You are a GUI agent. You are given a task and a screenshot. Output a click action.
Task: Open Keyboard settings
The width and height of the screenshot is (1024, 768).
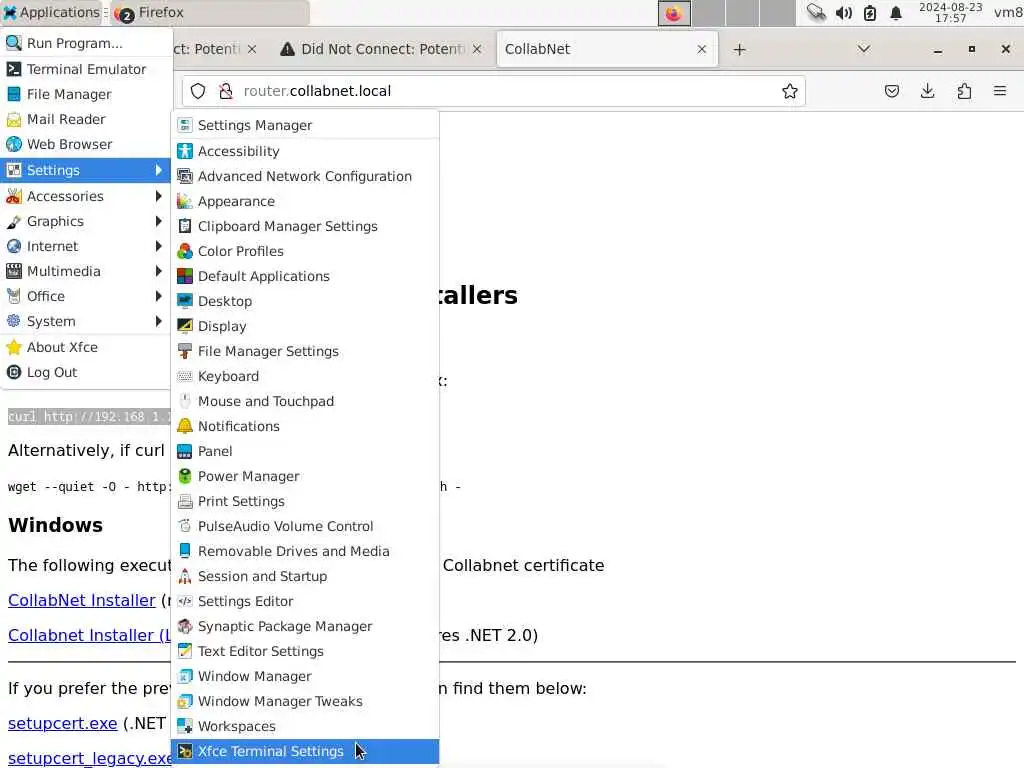coord(305,376)
